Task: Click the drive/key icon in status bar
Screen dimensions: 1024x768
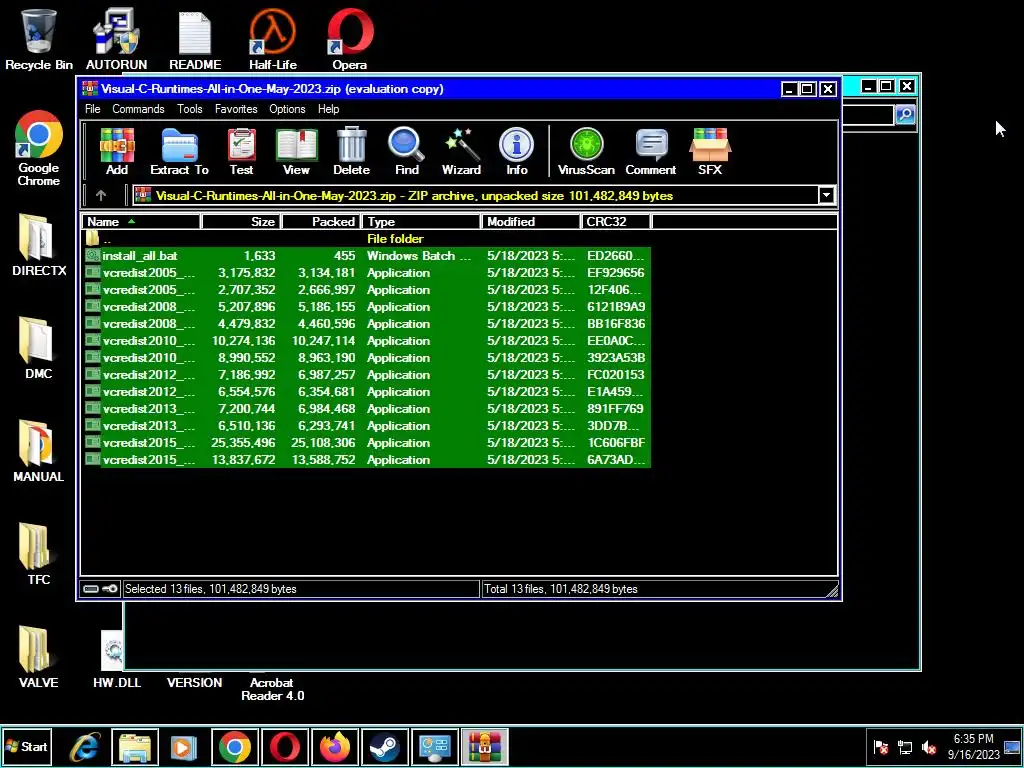Action: (101, 589)
